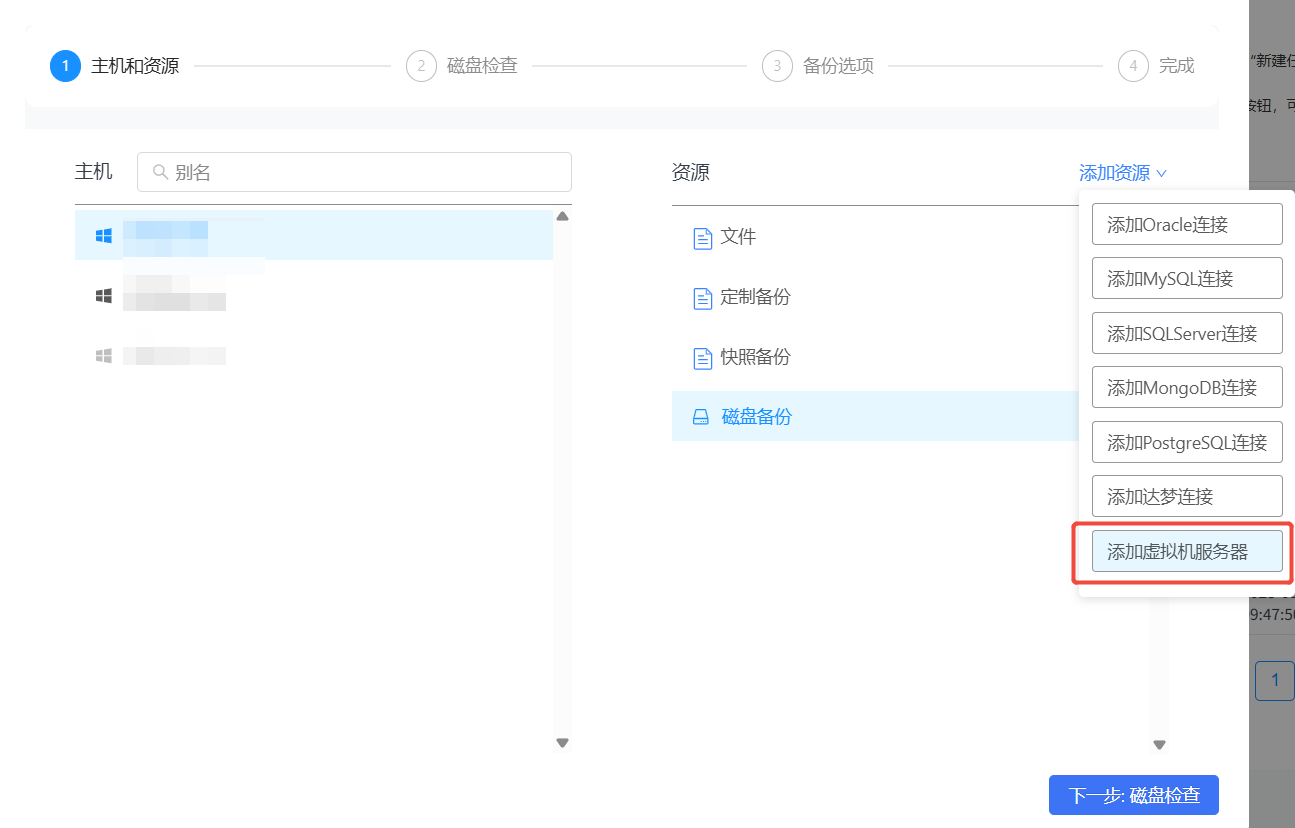1295x828 pixels.
Task: Click resource list scrollbar down arrow
Action: (x=1160, y=744)
